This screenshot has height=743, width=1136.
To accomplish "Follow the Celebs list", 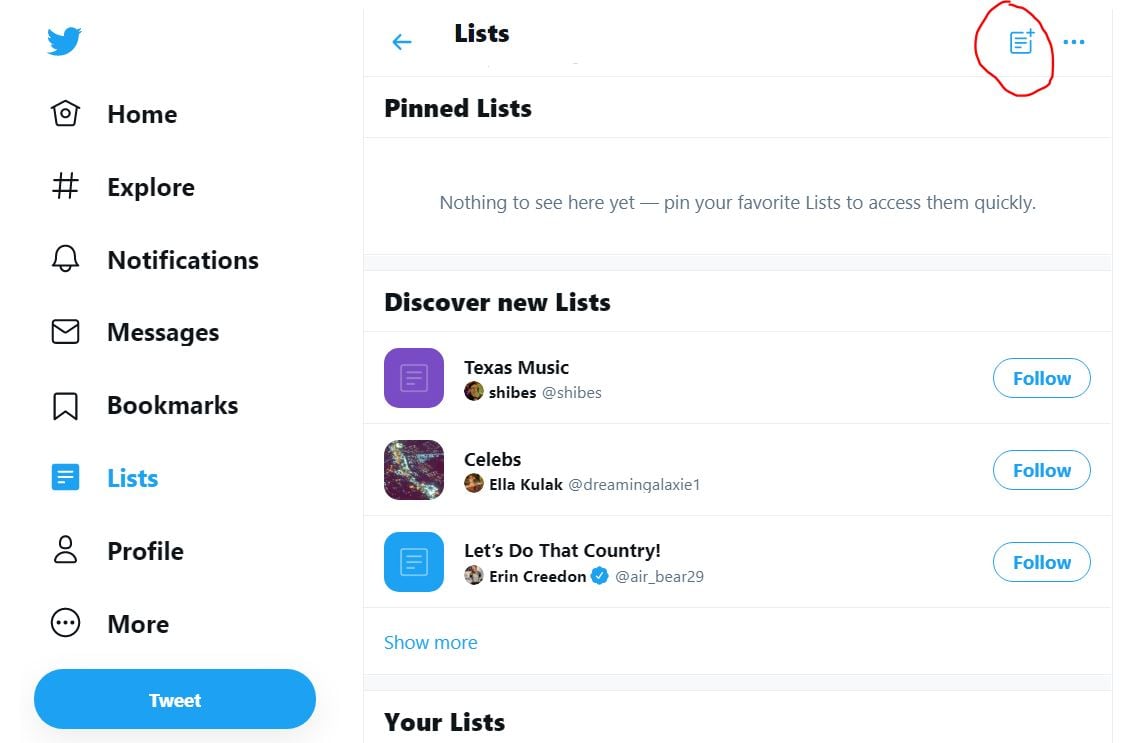I will tap(1041, 470).
